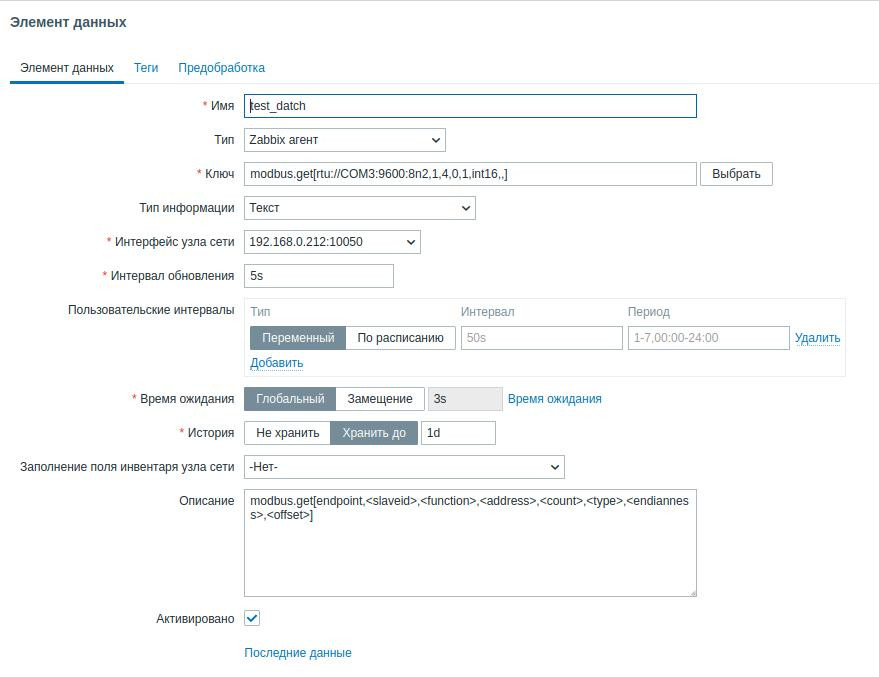Open Интерфейс узла сети dropdown
879x677 pixels.
coord(332,242)
